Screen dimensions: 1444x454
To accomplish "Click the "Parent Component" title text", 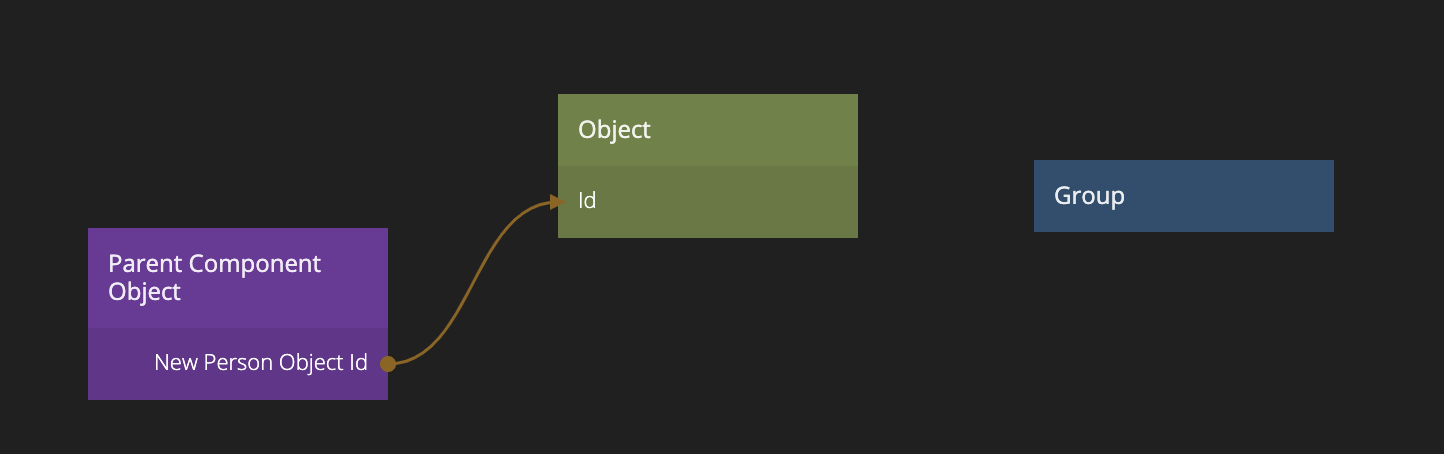I will point(214,264).
